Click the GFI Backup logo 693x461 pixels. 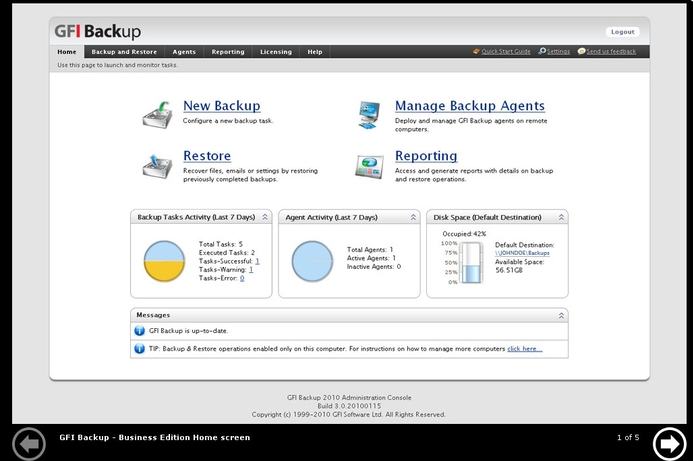(98, 31)
